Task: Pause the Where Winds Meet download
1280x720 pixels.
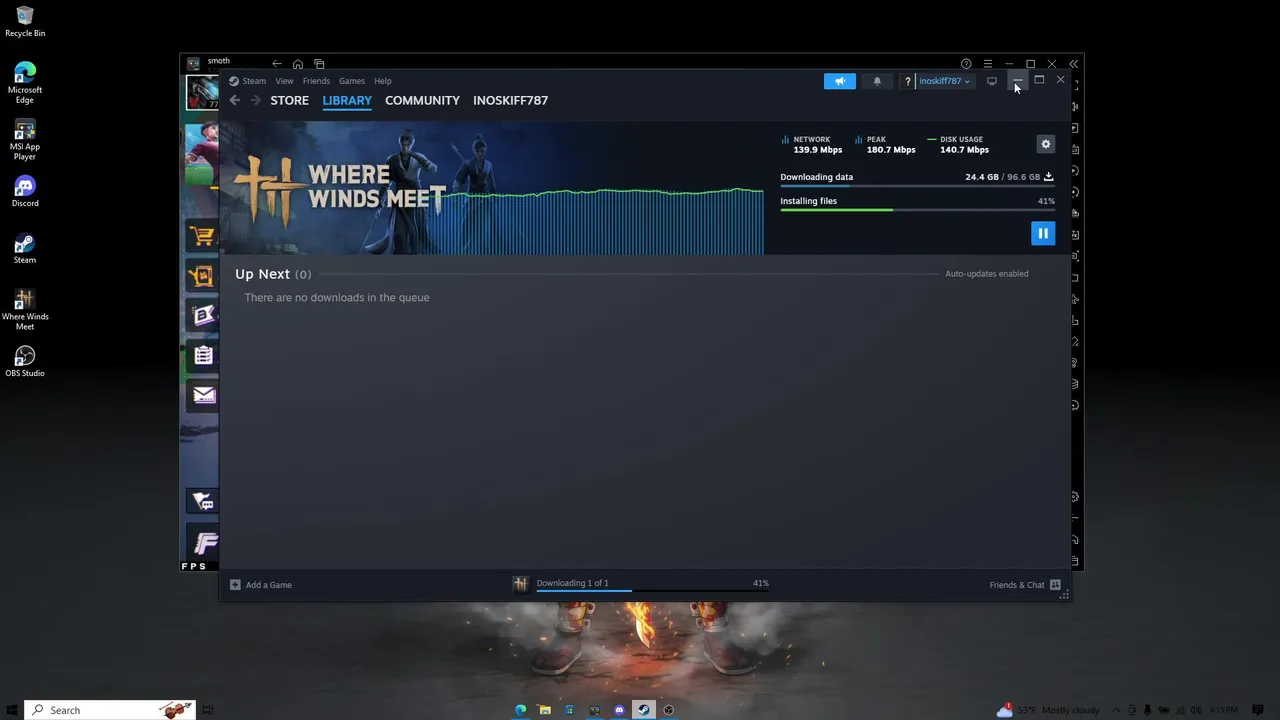Action: pyautogui.click(x=1043, y=233)
